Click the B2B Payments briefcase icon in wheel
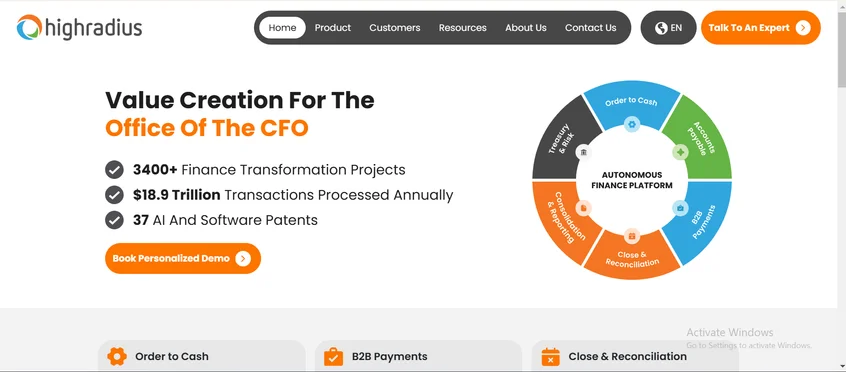This screenshot has width=846, height=372. coord(680,208)
